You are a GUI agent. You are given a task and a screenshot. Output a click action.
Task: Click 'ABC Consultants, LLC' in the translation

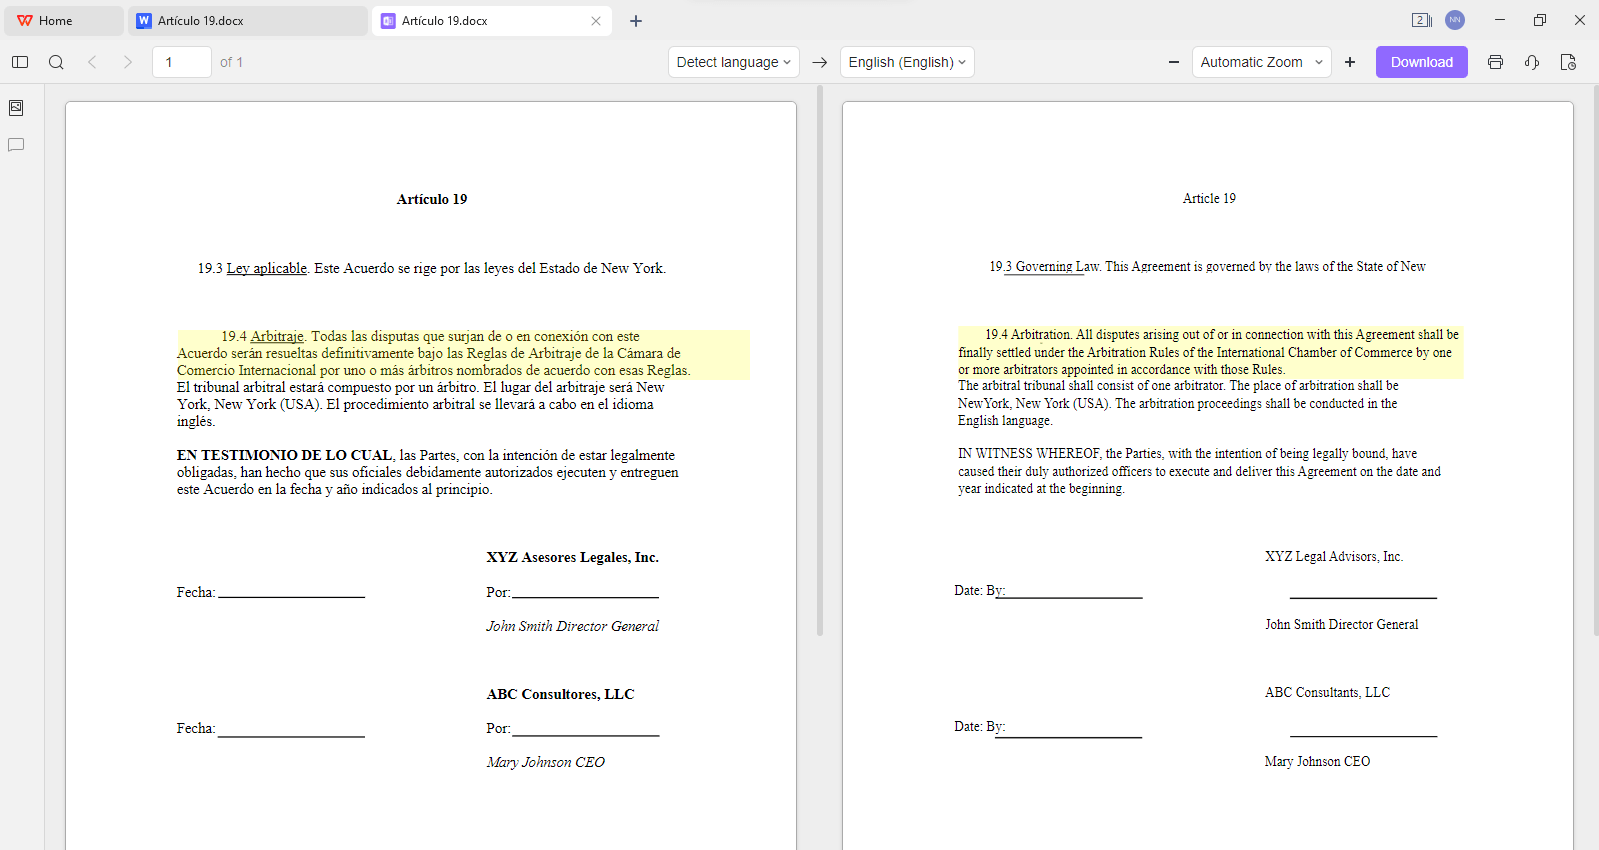pyautogui.click(x=1327, y=692)
